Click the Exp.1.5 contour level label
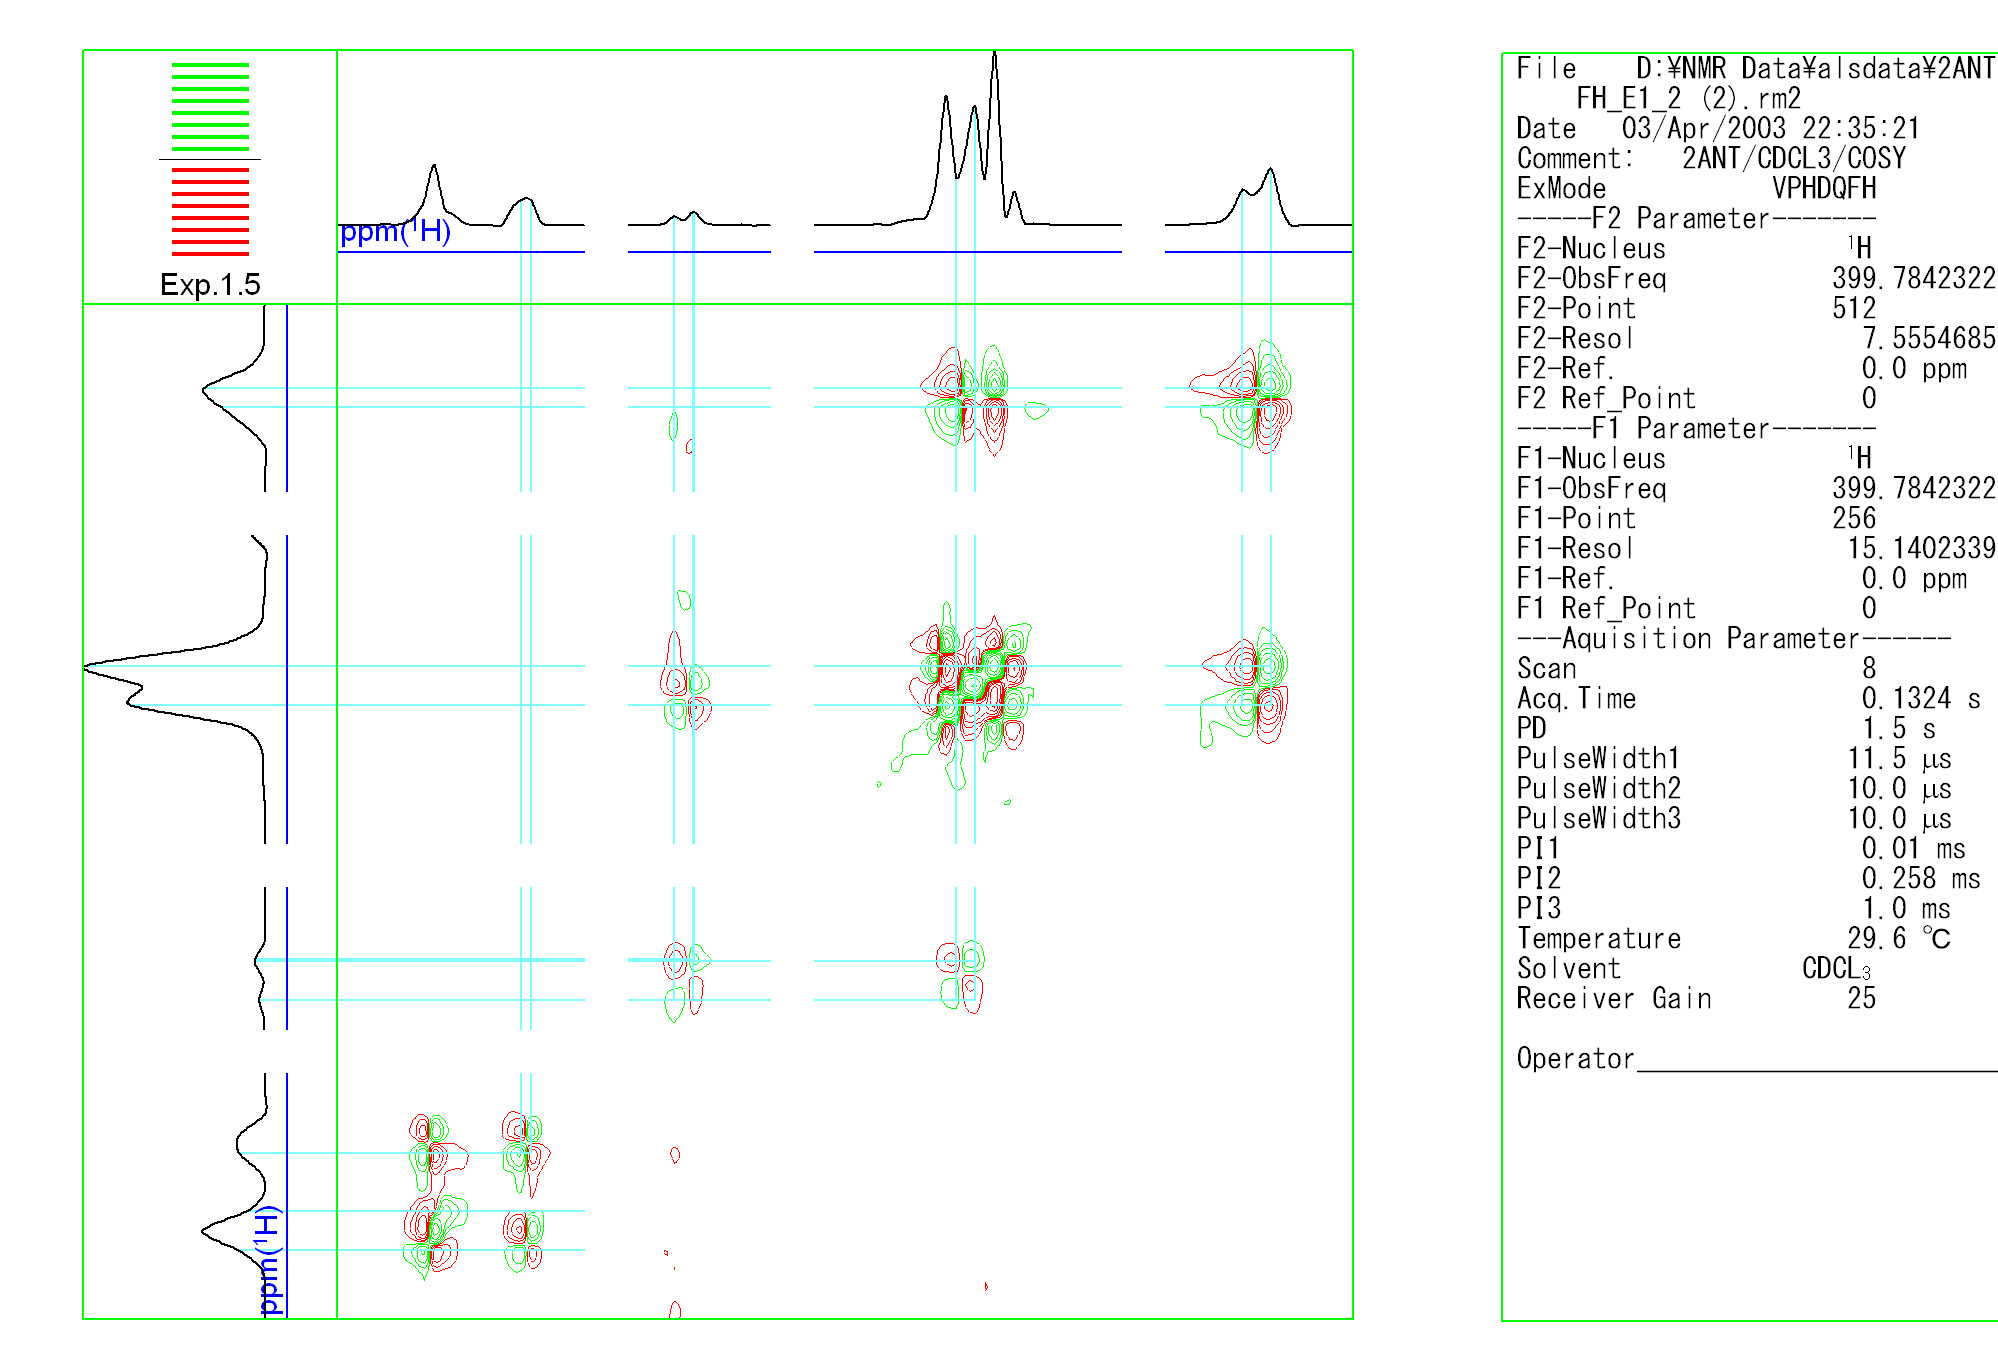The width and height of the screenshot is (1998, 1365). 210,285
